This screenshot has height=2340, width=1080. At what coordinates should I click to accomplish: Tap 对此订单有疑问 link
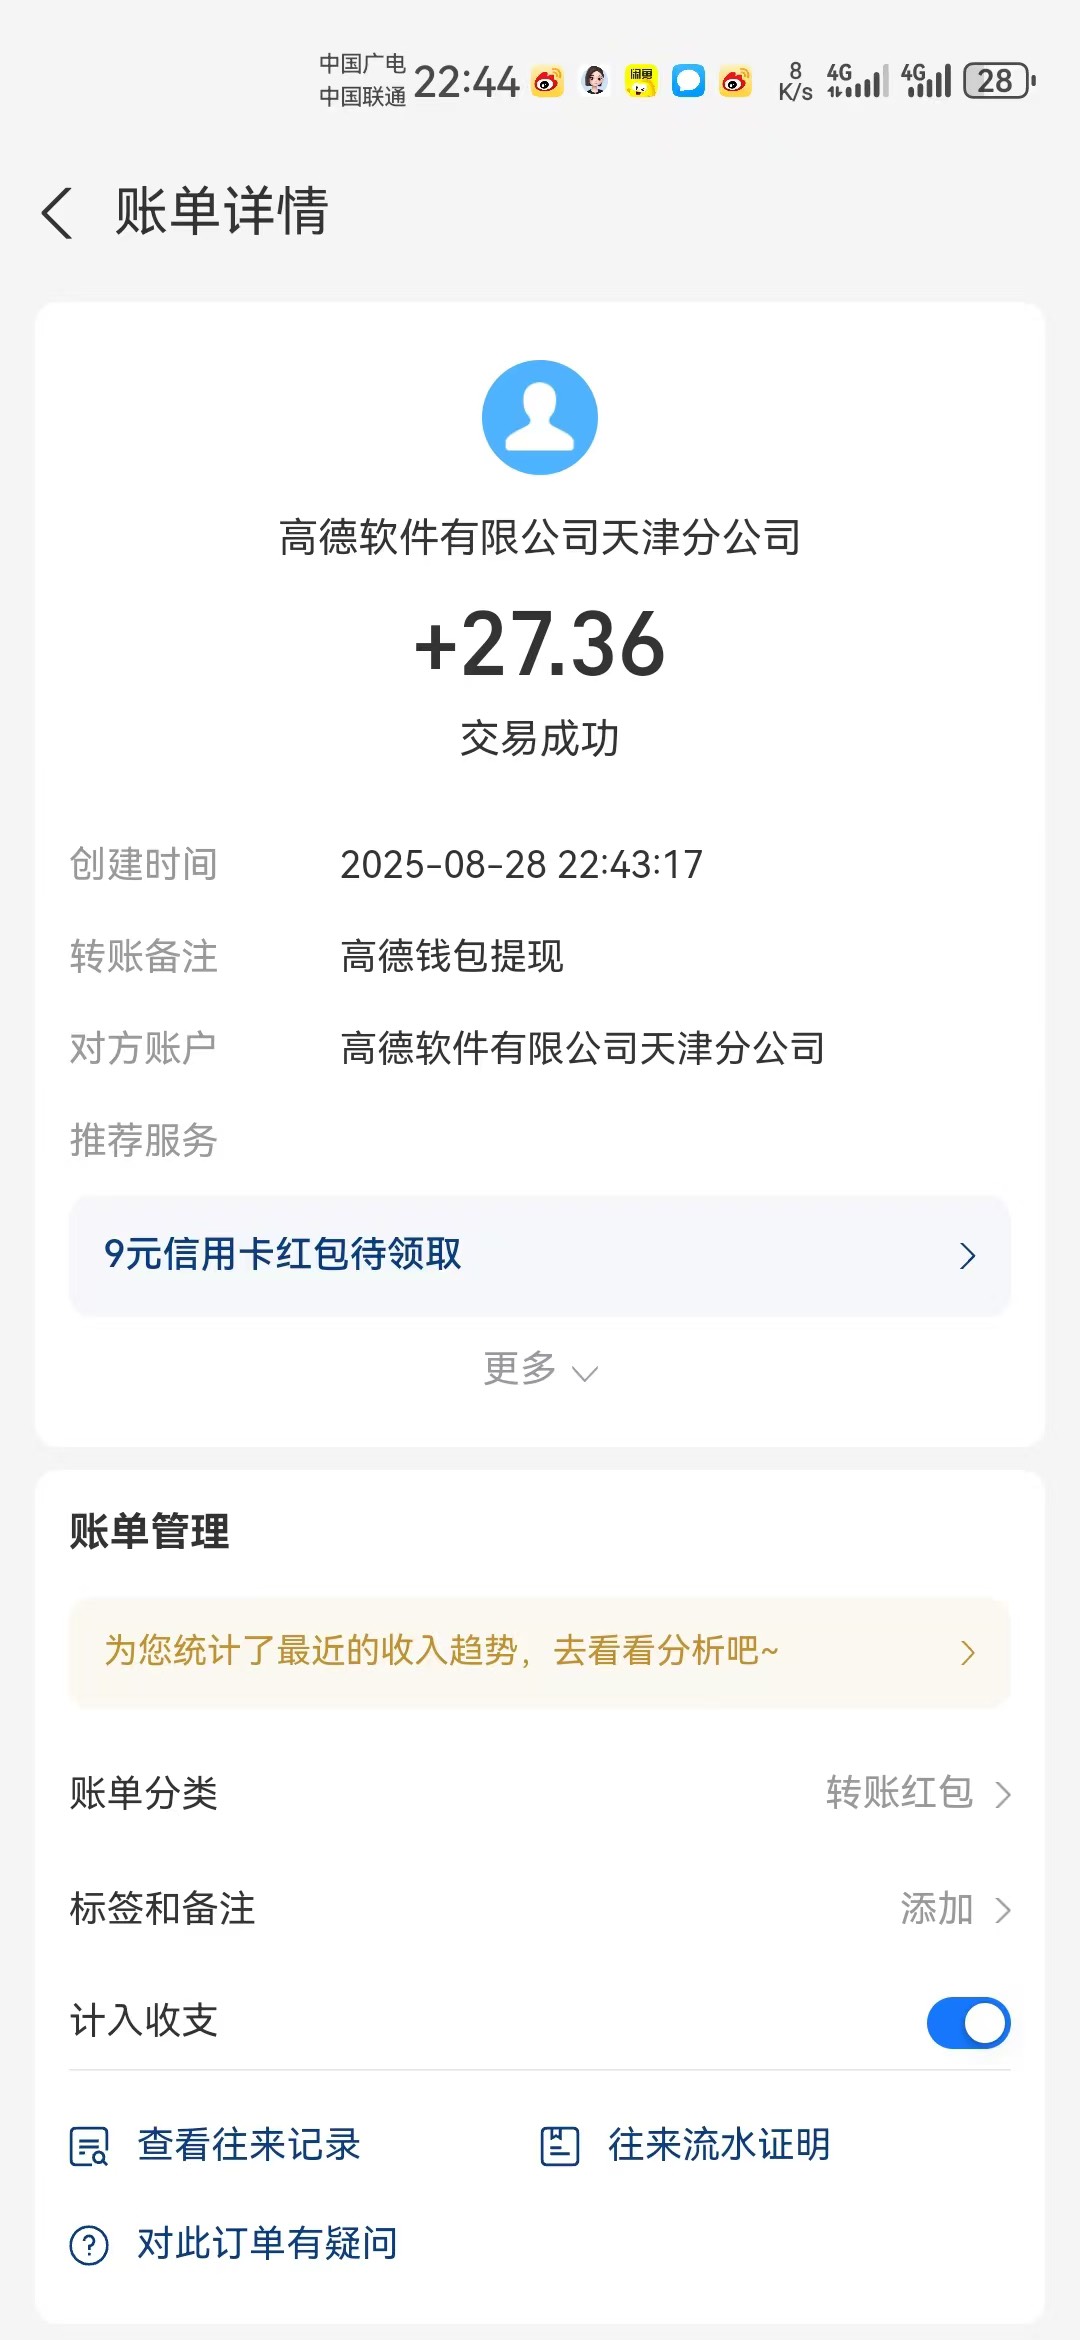(267, 2244)
